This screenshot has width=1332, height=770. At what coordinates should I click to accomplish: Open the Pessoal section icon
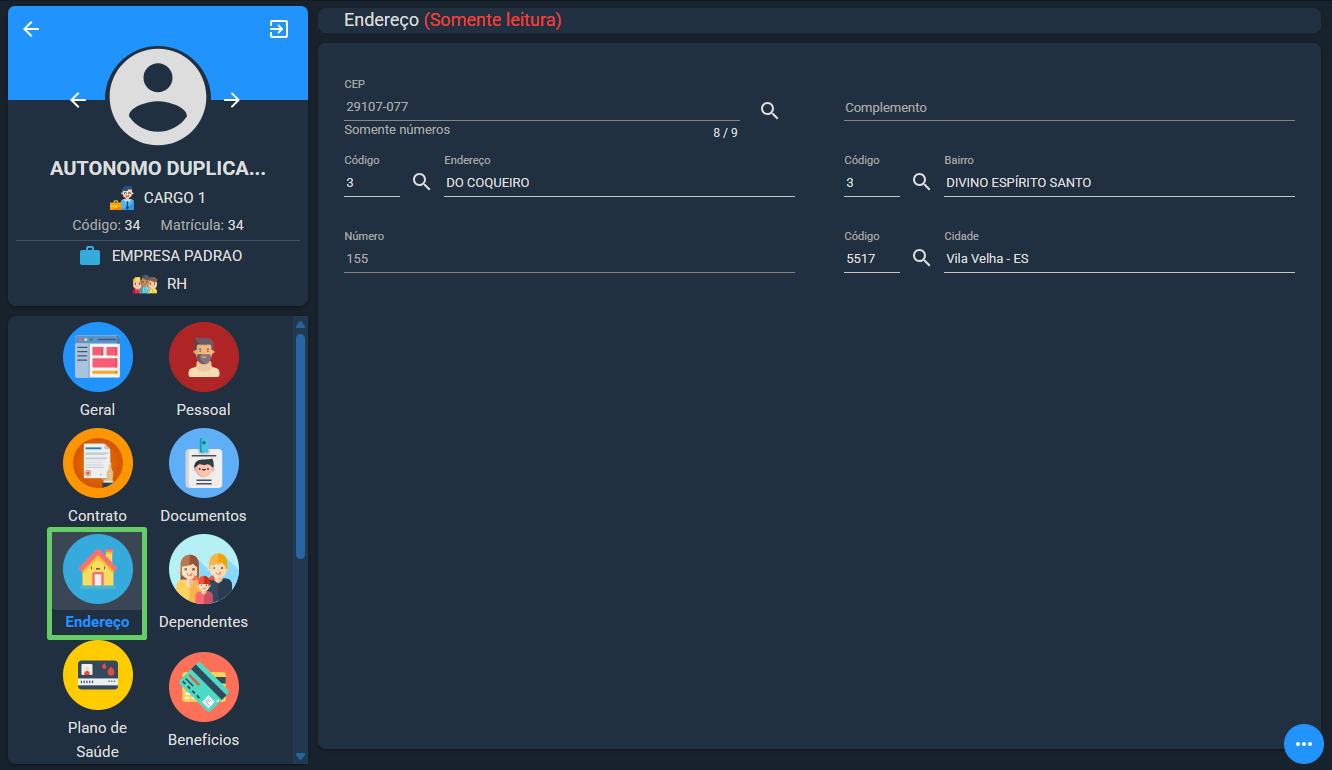(x=204, y=357)
